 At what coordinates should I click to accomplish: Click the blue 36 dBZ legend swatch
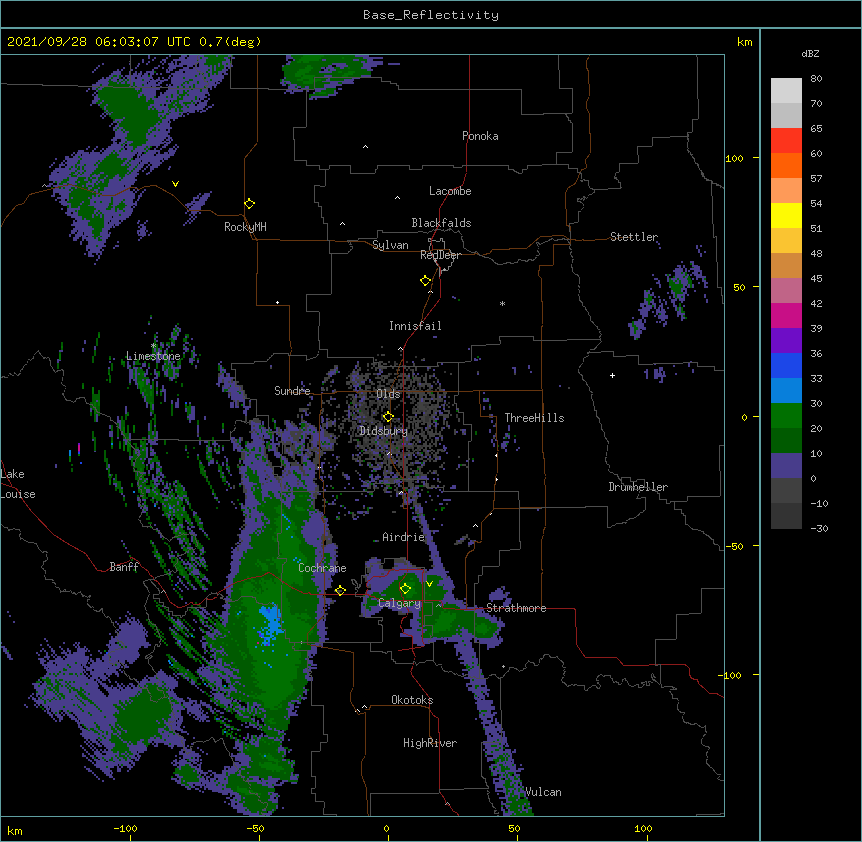coord(786,365)
